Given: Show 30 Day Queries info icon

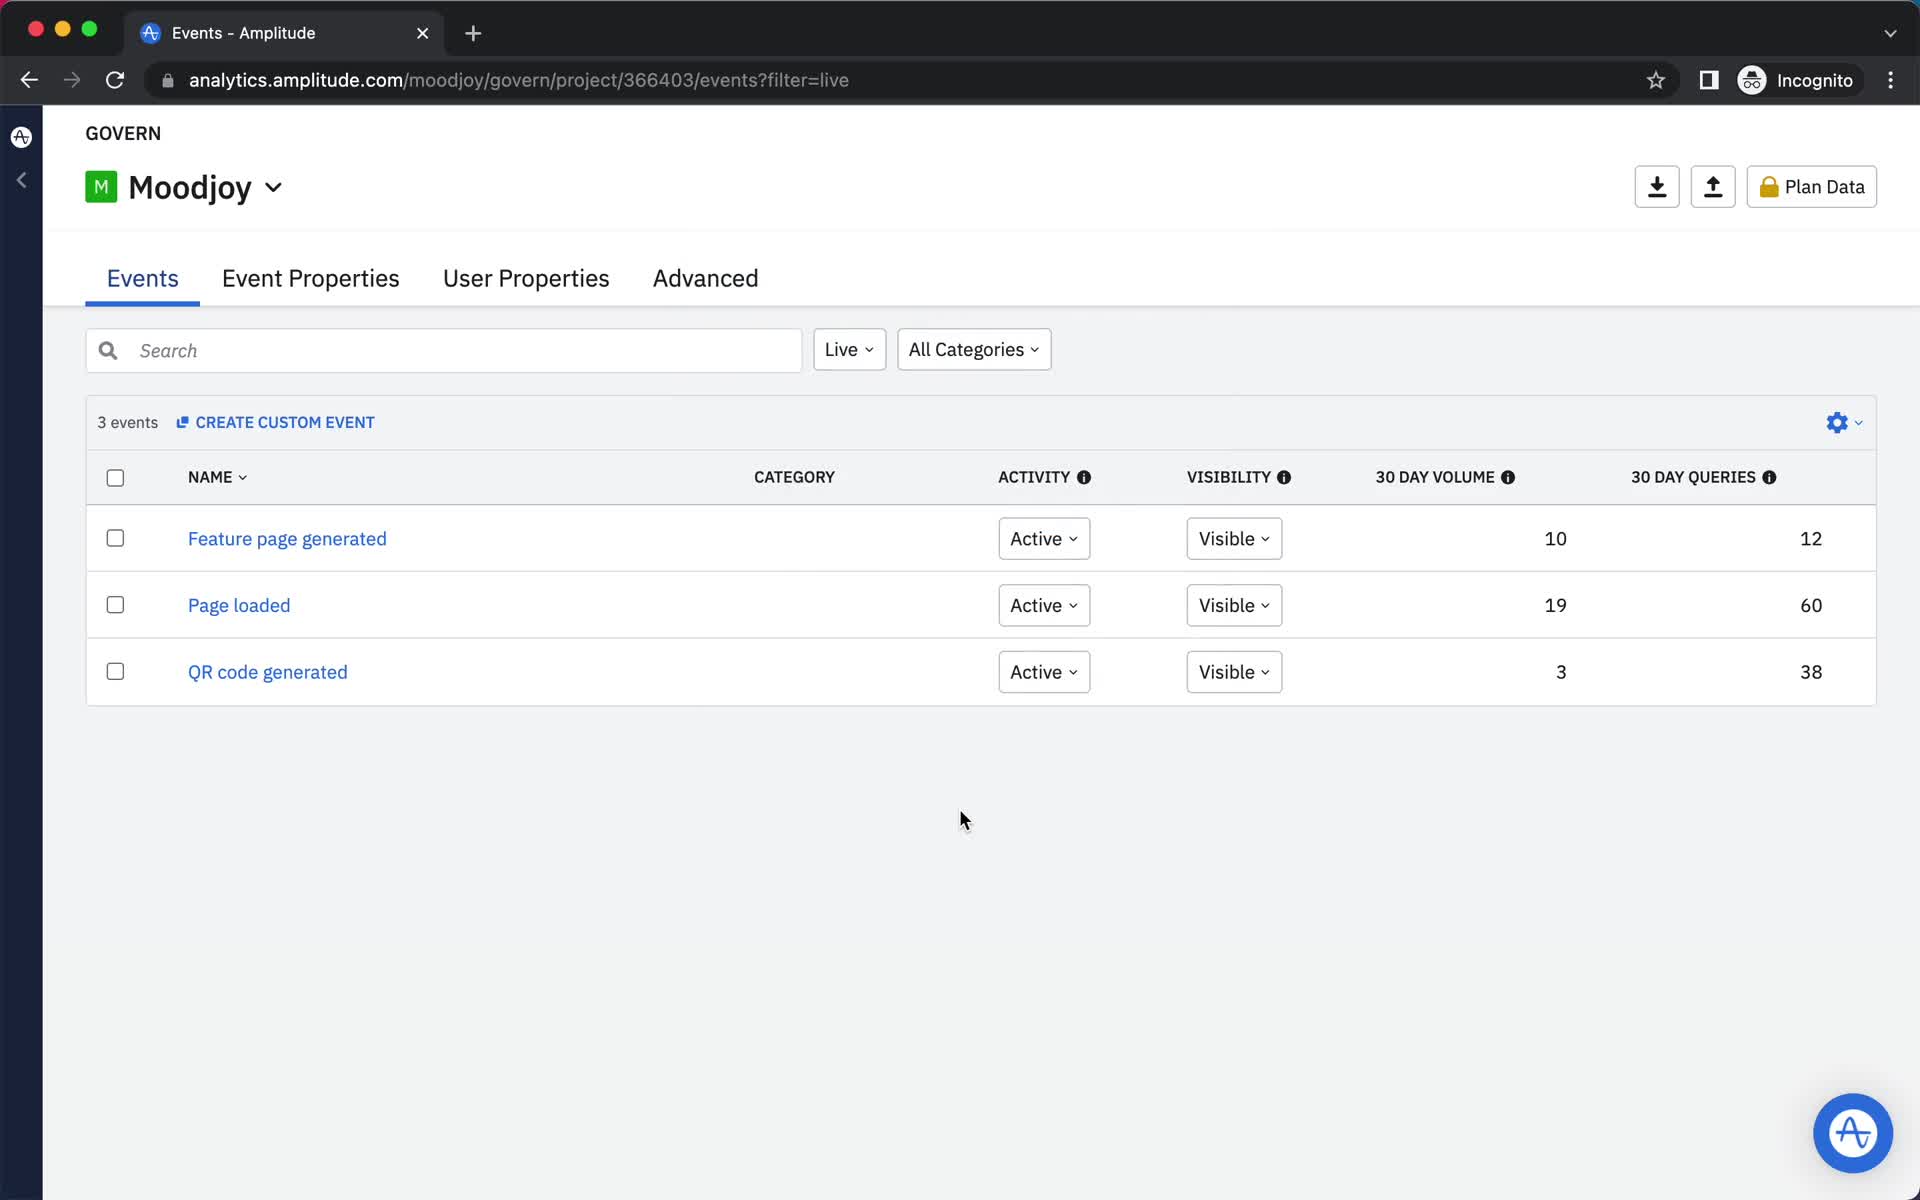Looking at the screenshot, I should pyautogui.click(x=1769, y=478).
